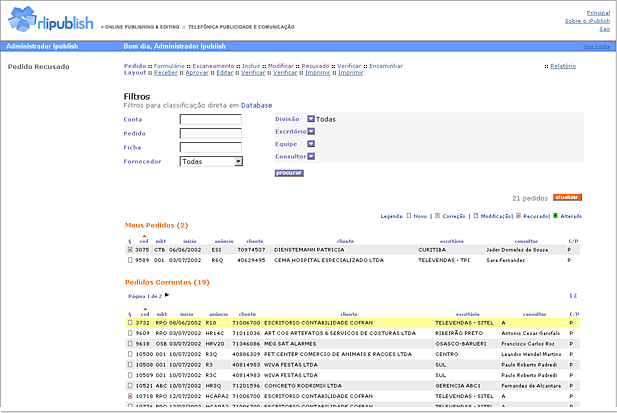
Task: Click status icon of order 3732
Action: pyautogui.click(x=130, y=323)
